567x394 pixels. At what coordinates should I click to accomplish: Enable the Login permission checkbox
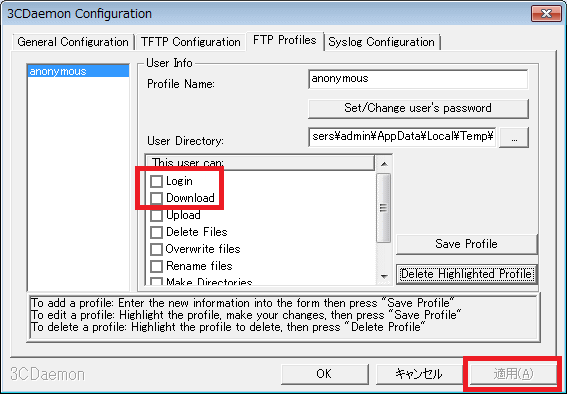(156, 181)
